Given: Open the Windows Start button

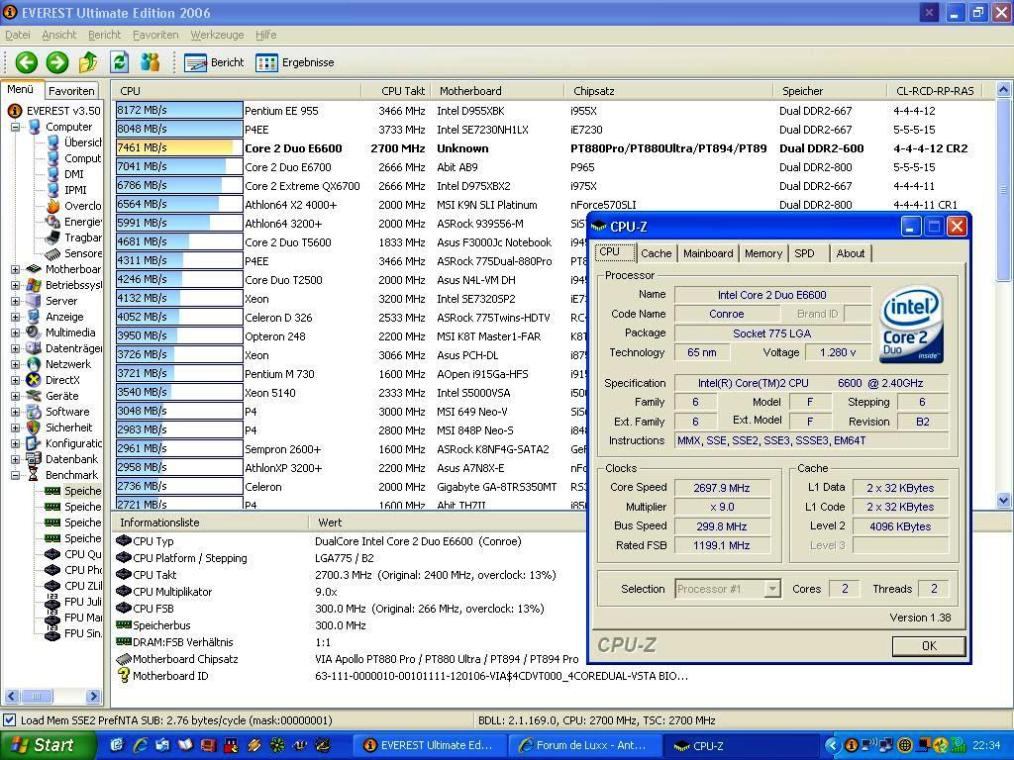Looking at the screenshot, I should (48, 745).
